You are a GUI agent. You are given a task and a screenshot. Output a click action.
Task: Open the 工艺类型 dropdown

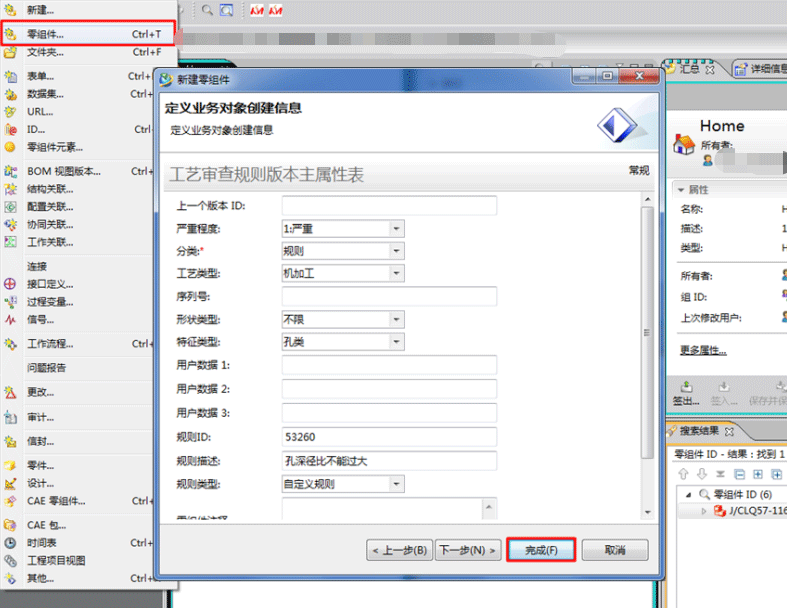(x=396, y=273)
